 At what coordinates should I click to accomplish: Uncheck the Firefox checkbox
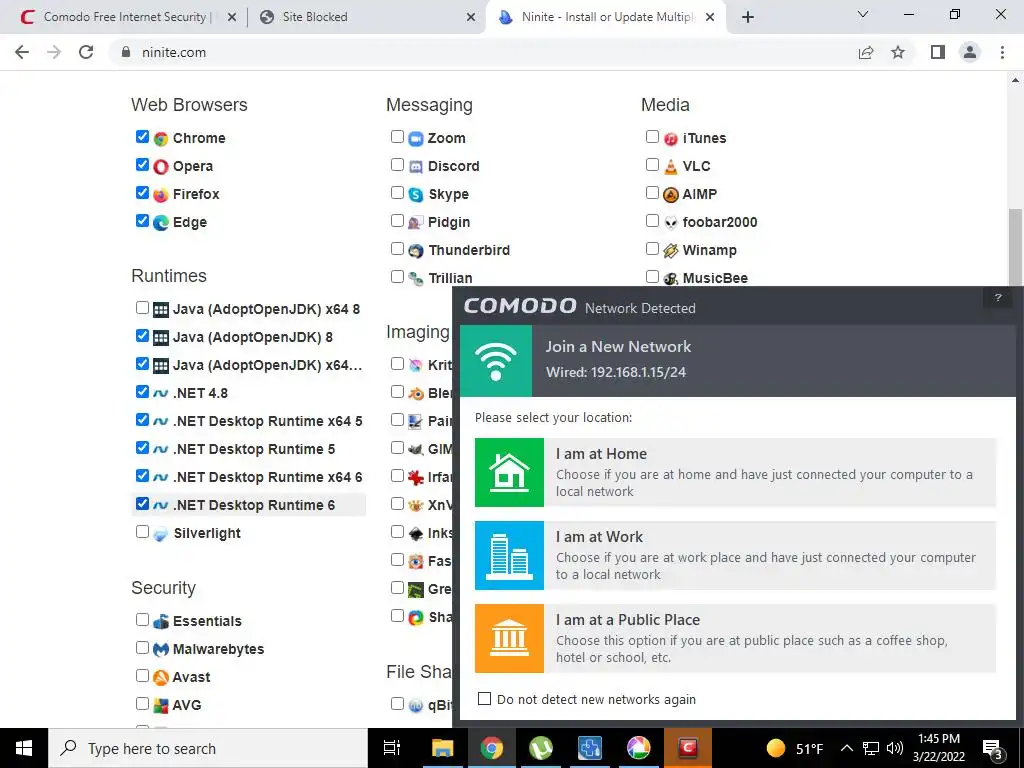click(x=142, y=193)
